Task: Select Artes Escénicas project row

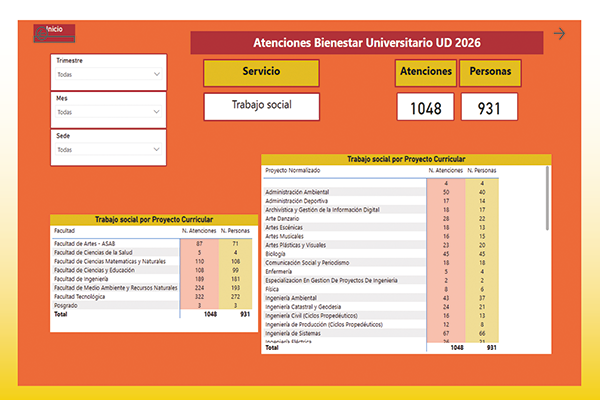Action: pyautogui.click(x=382, y=227)
